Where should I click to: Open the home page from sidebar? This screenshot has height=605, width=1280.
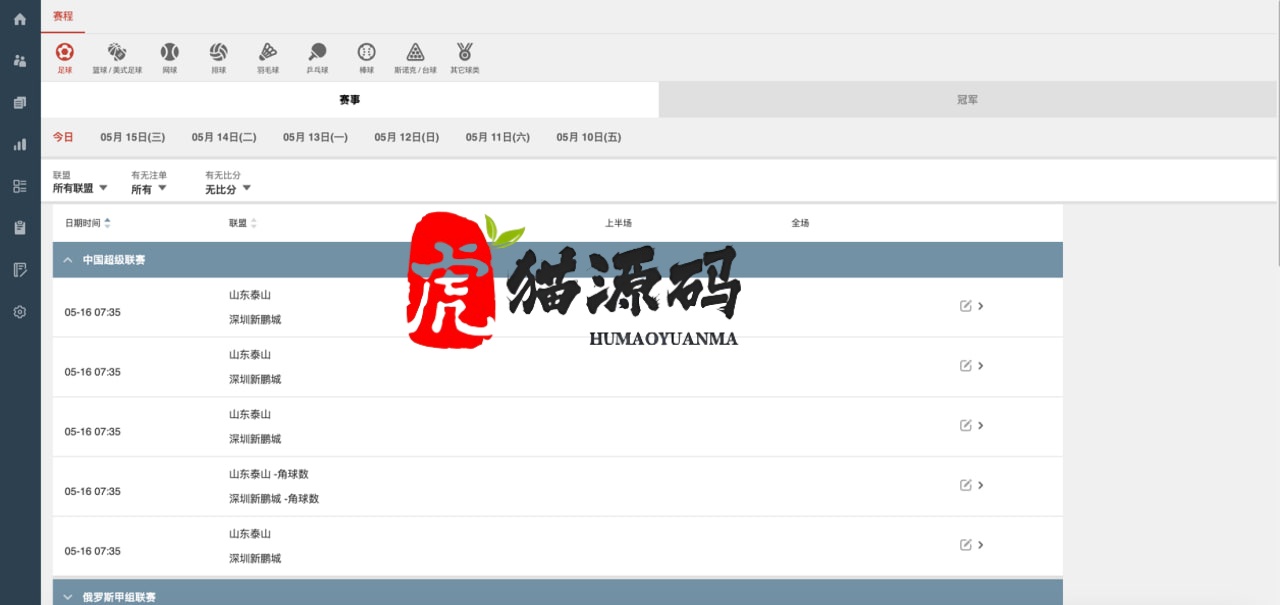(x=20, y=19)
